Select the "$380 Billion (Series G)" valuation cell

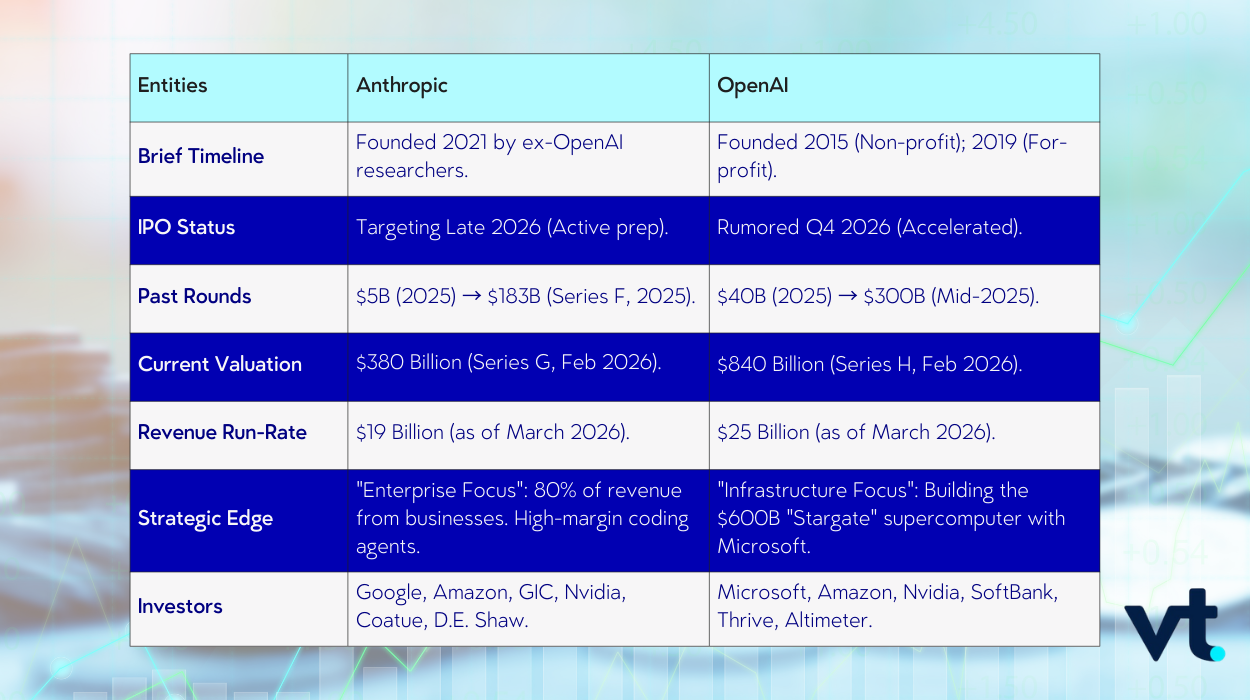509,364
